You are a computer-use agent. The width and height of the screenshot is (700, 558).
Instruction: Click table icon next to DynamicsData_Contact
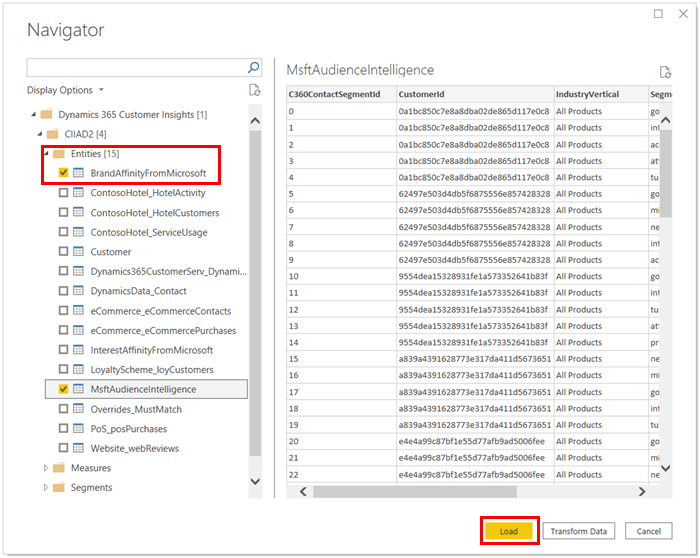click(79, 291)
